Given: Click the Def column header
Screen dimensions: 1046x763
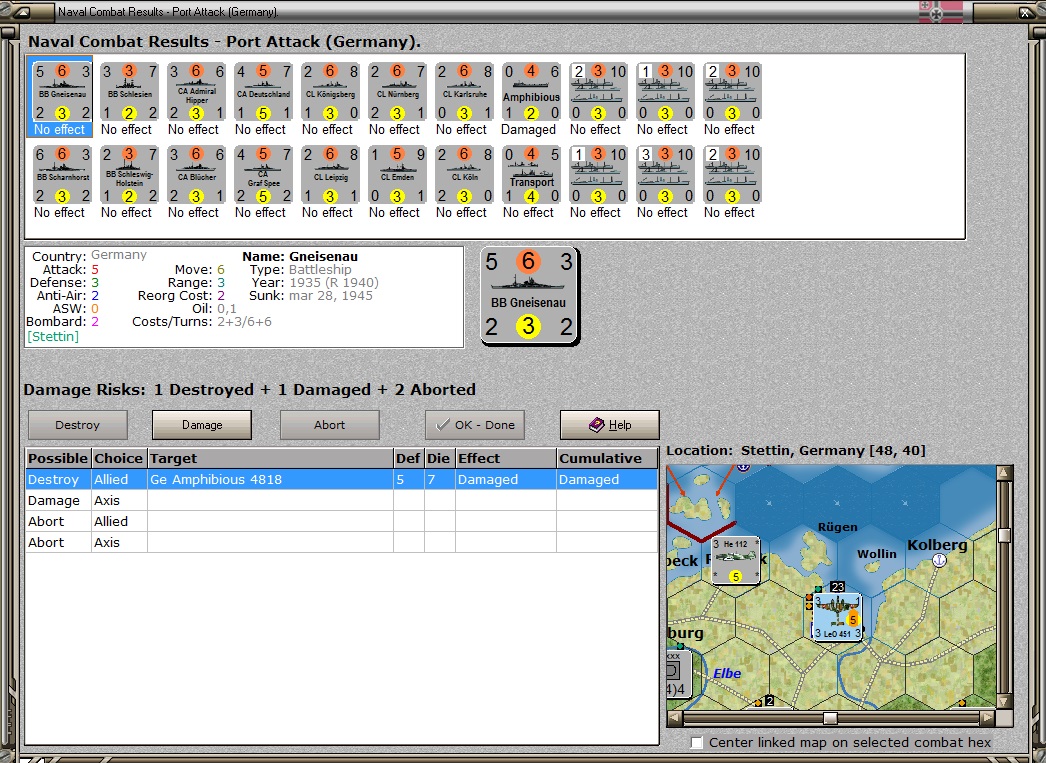Looking at the screenshot, I should pos(408,458).
